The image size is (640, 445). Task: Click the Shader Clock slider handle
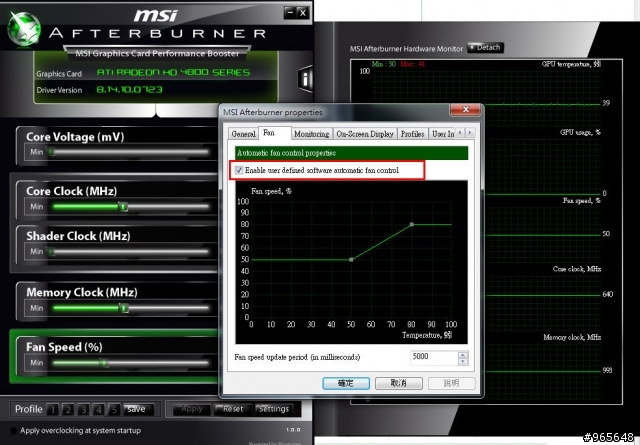click(51, 252)
